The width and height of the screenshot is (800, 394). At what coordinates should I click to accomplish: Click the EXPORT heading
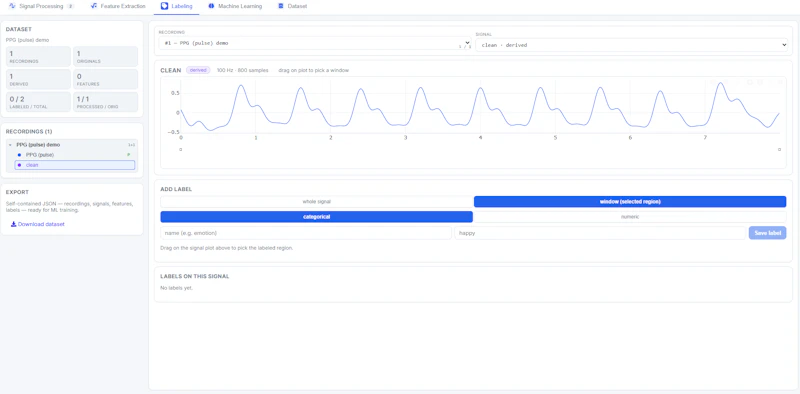click(x=16, y=192)
